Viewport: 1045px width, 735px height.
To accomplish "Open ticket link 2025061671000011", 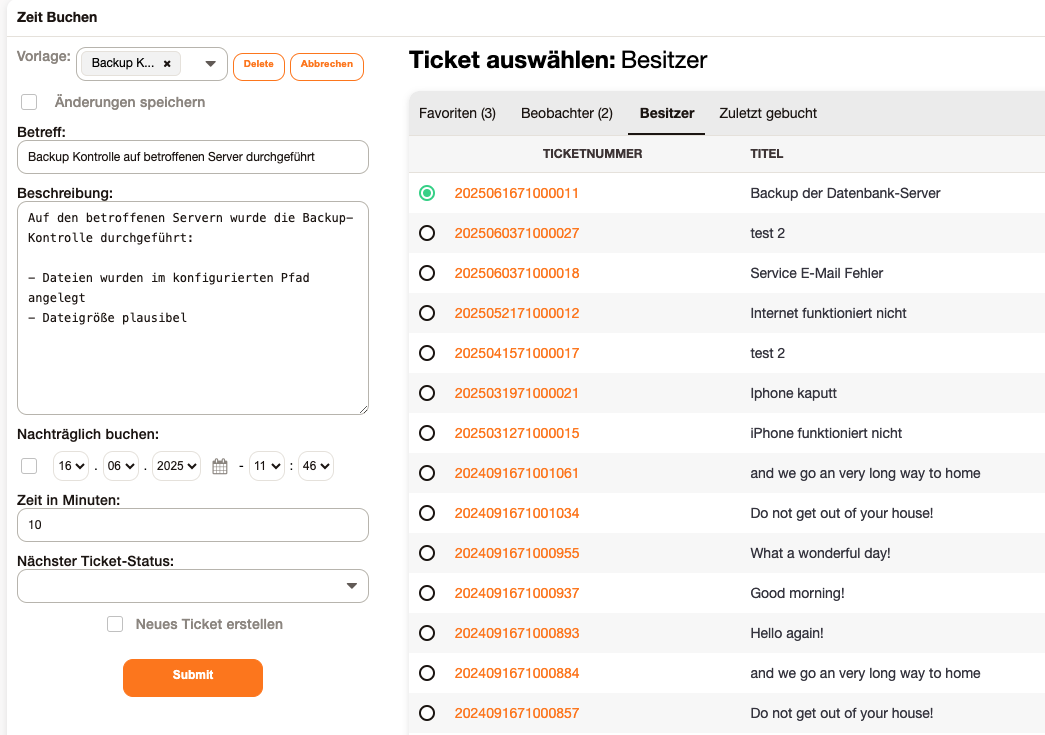I will coord(517,193).
